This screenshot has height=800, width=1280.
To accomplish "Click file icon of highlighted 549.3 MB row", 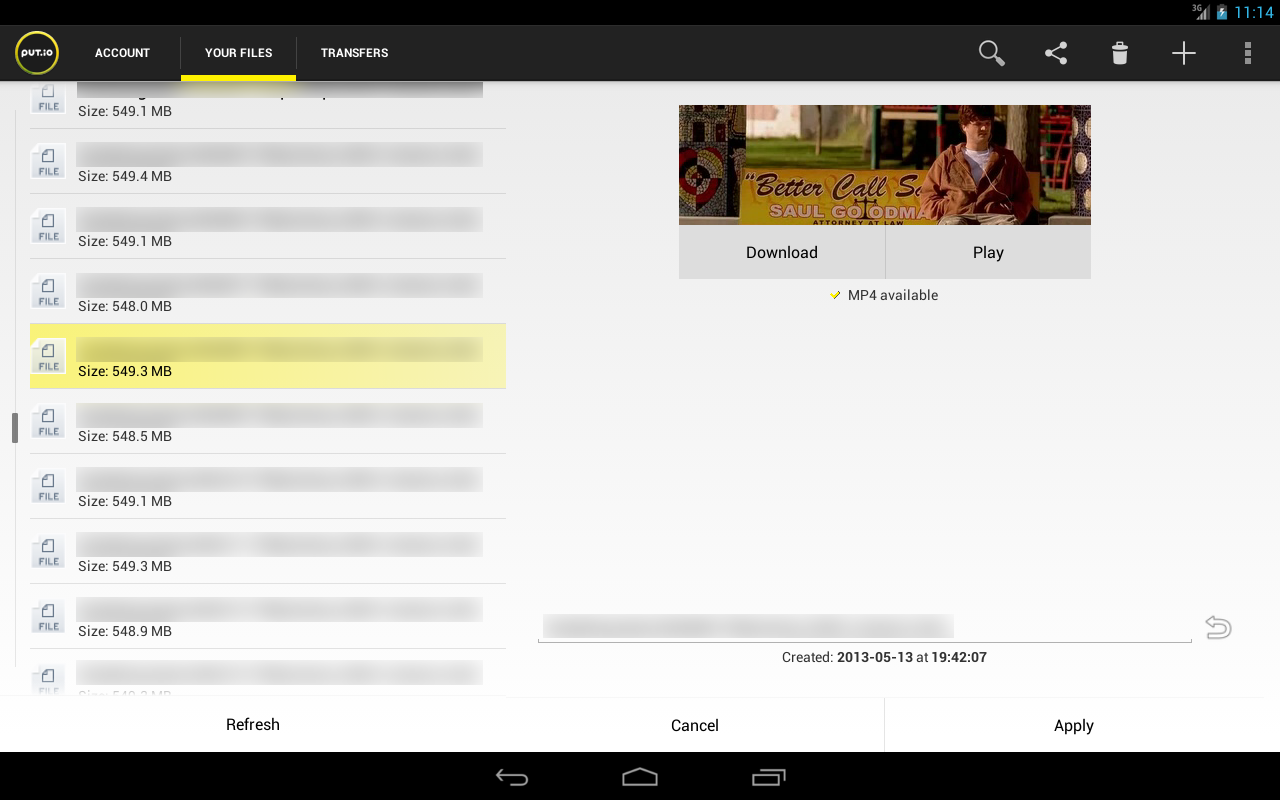I will [x=48, y=356].
